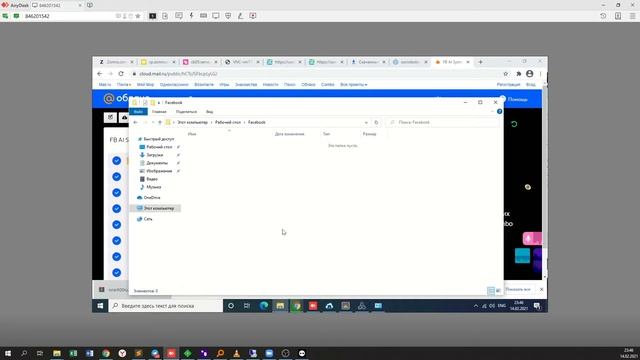Viewport: 640px width, 360px height.
Task: Select Изображения in Explorer navigation pane
Action: tap(159, 171)
